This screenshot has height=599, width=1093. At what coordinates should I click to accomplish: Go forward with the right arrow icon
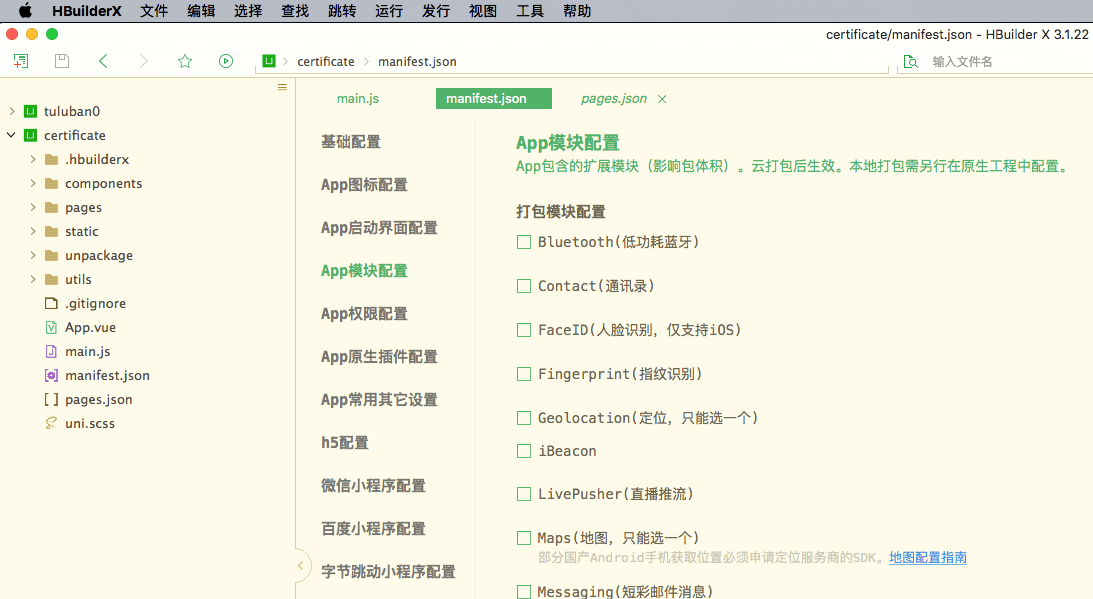coord(144,61)
